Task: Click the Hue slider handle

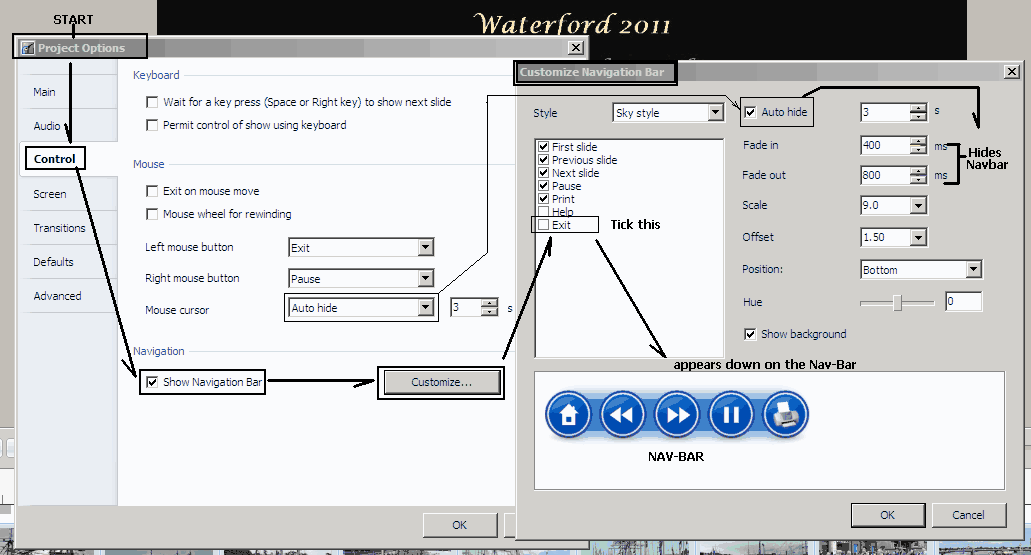Action: (898, 302)
